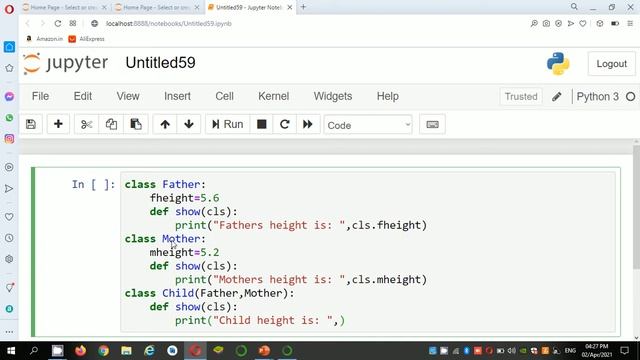
Task: Open bookmarks heart in Opera sidebar
Action: (9, 217)
